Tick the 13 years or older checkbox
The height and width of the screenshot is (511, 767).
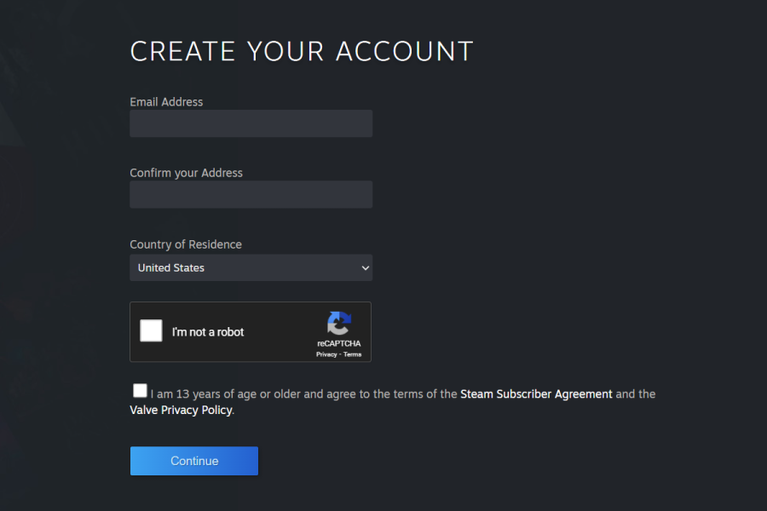(x=140, y=390)
